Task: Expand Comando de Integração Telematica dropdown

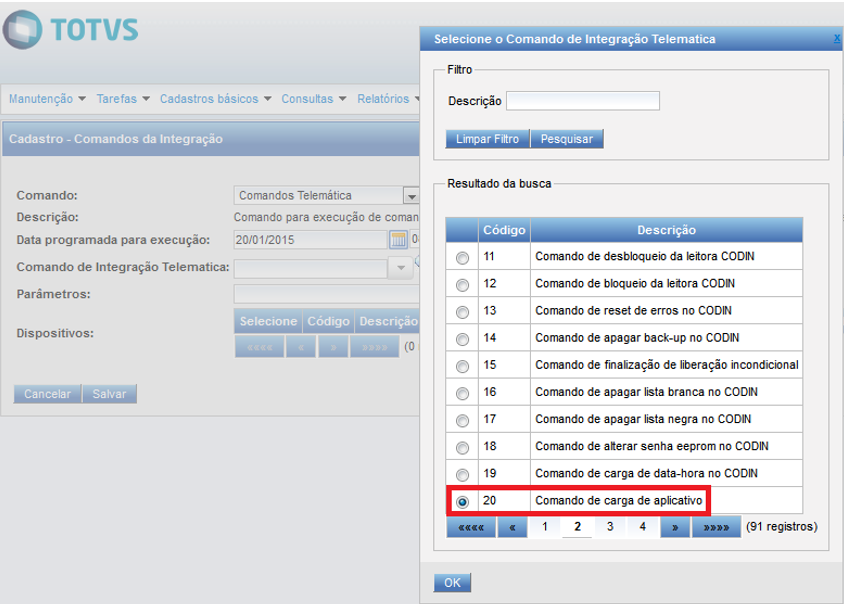Action: (401, 268)
